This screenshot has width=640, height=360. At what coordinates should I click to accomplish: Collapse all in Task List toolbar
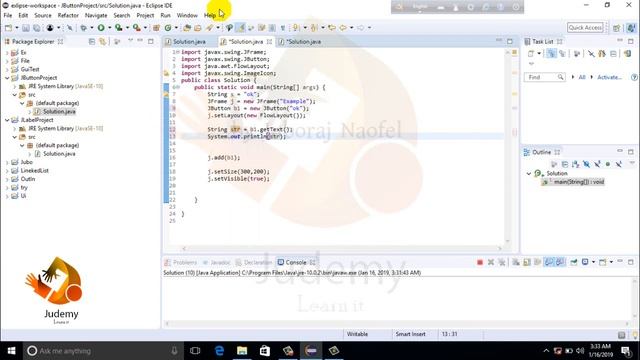[613, 53]
